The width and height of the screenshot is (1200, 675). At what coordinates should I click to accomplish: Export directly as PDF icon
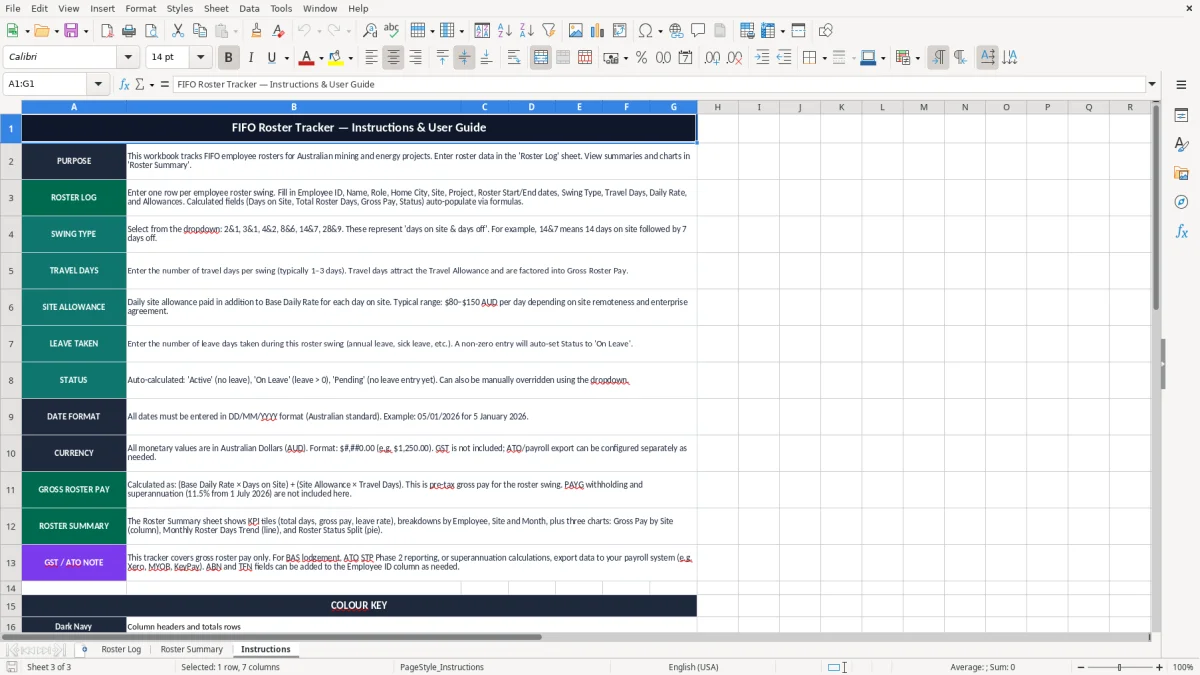click(x=107, y=31)
